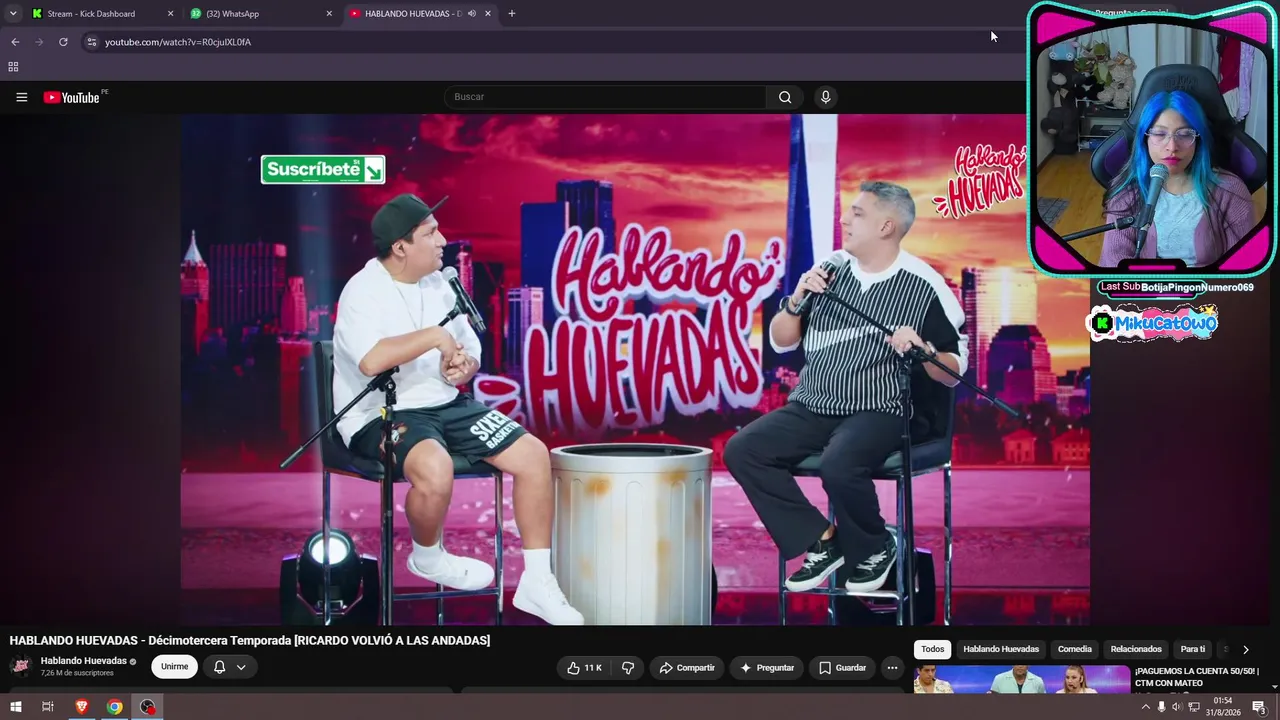The height and width of the screenshot is (720, 1280).
Task: Open the Hablando Huevadas channel avatar
Action: click(20, 666)
